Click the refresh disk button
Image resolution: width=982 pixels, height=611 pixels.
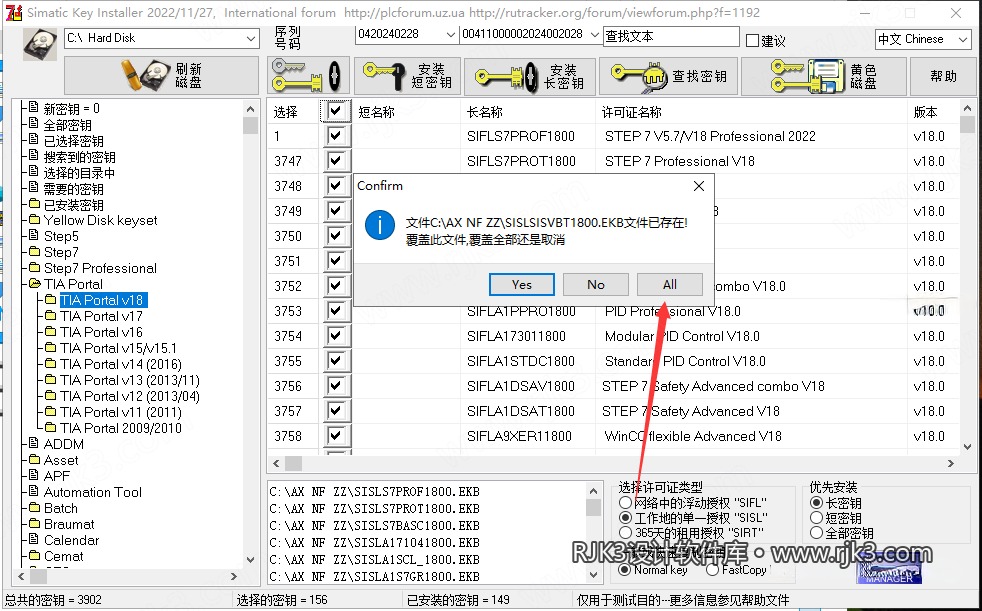coord(162,76)
